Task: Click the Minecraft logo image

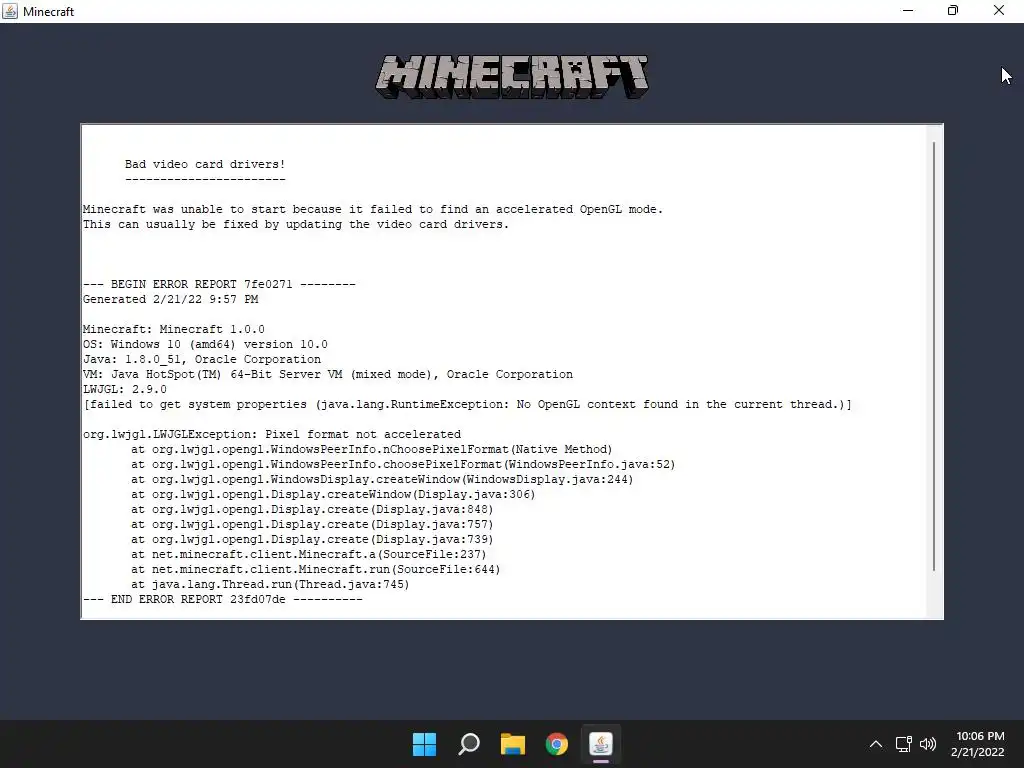Action: click(x=512, y=76)
